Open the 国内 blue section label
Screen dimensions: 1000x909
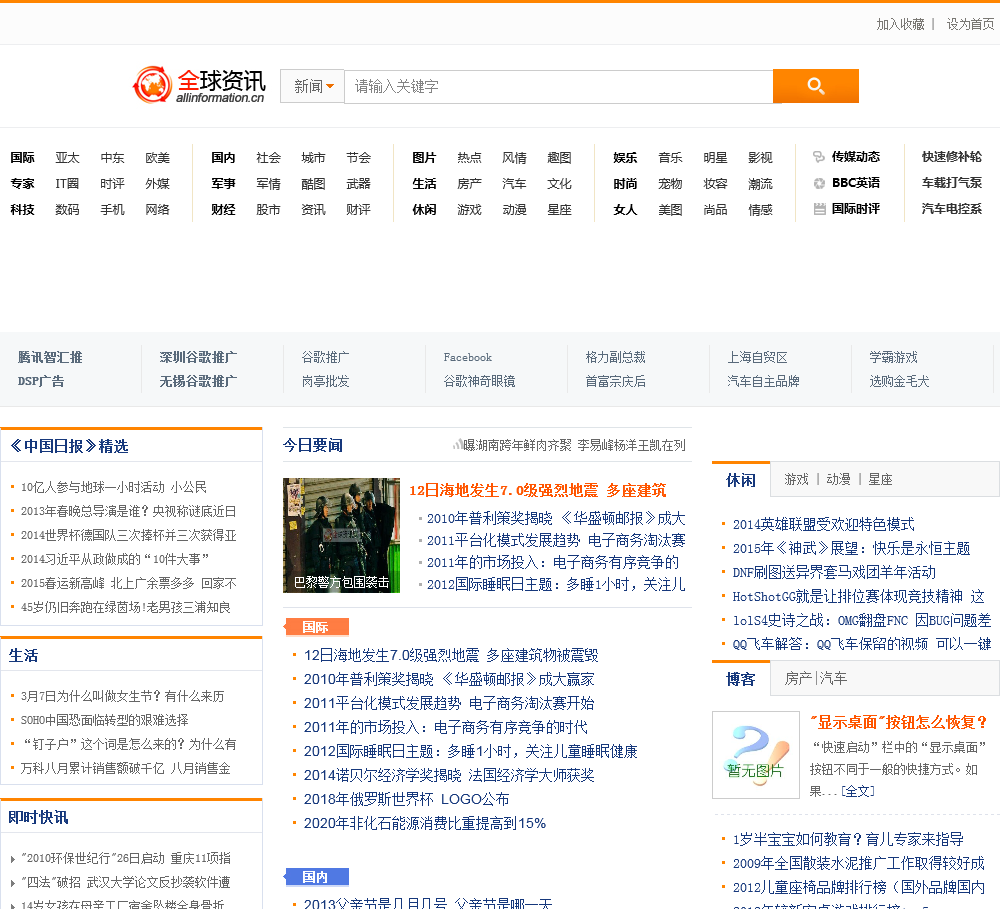(x=316, y=877)
